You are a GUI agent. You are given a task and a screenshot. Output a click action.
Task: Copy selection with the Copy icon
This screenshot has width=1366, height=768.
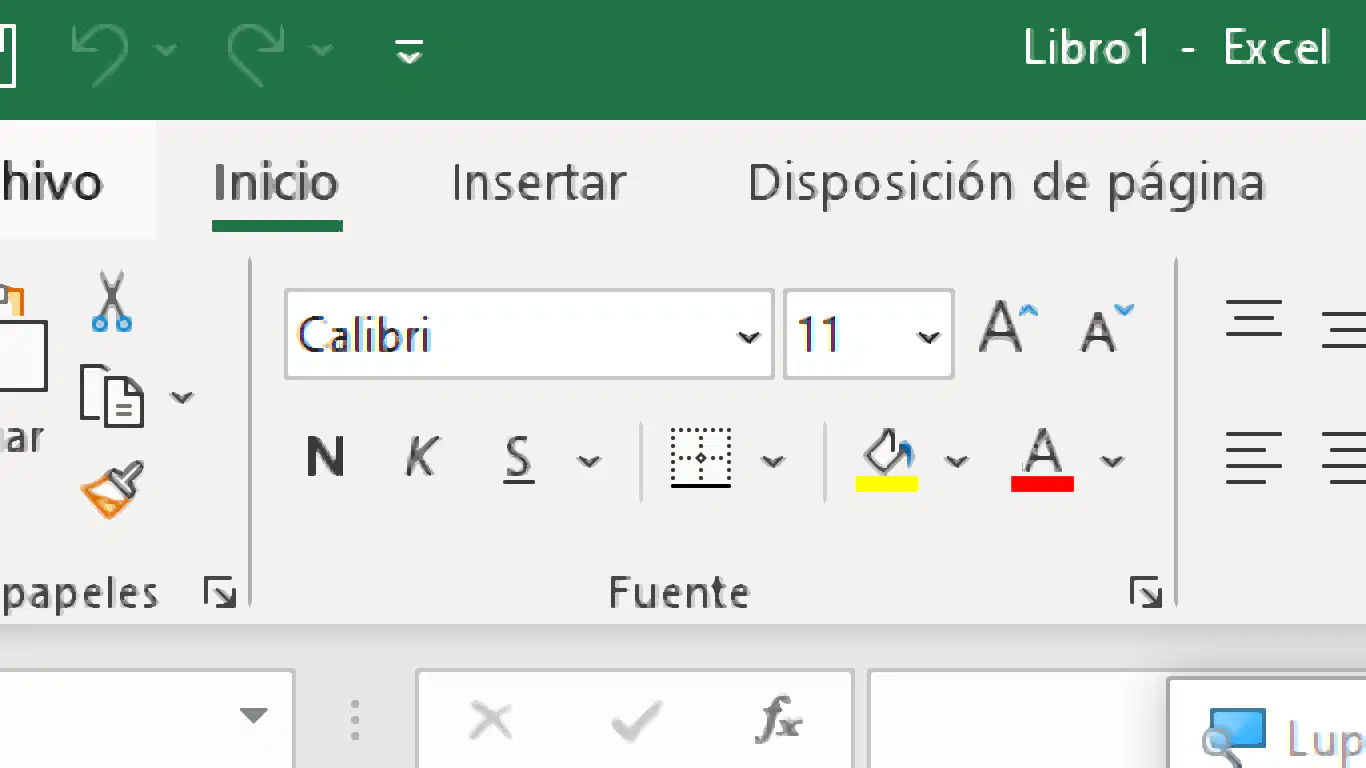112,396
